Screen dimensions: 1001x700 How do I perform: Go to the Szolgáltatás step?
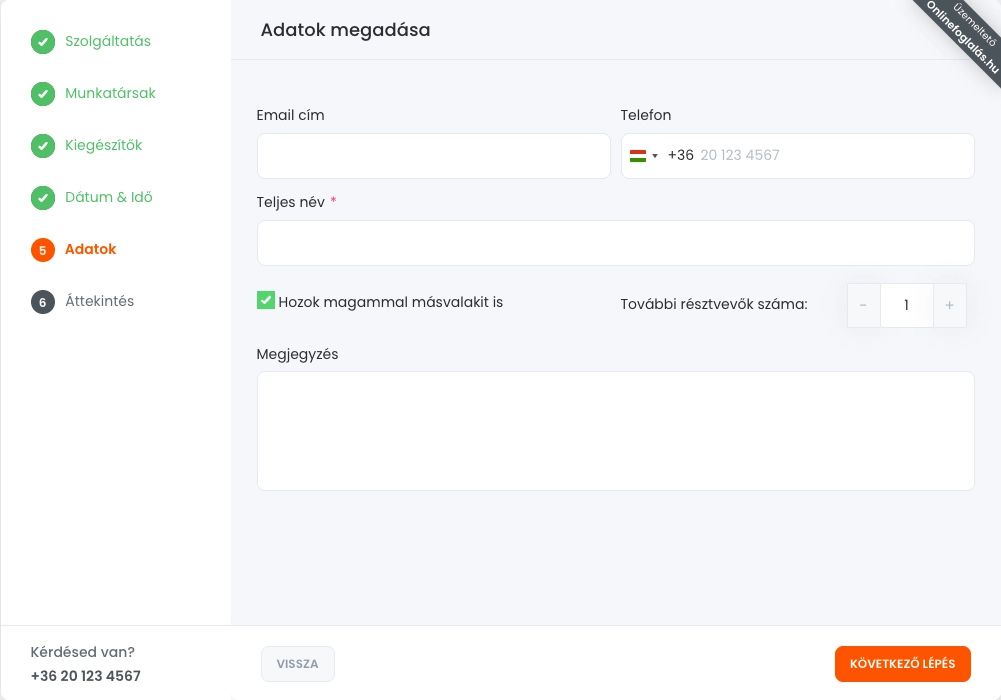pyautogui.click(x=107, y=42)
